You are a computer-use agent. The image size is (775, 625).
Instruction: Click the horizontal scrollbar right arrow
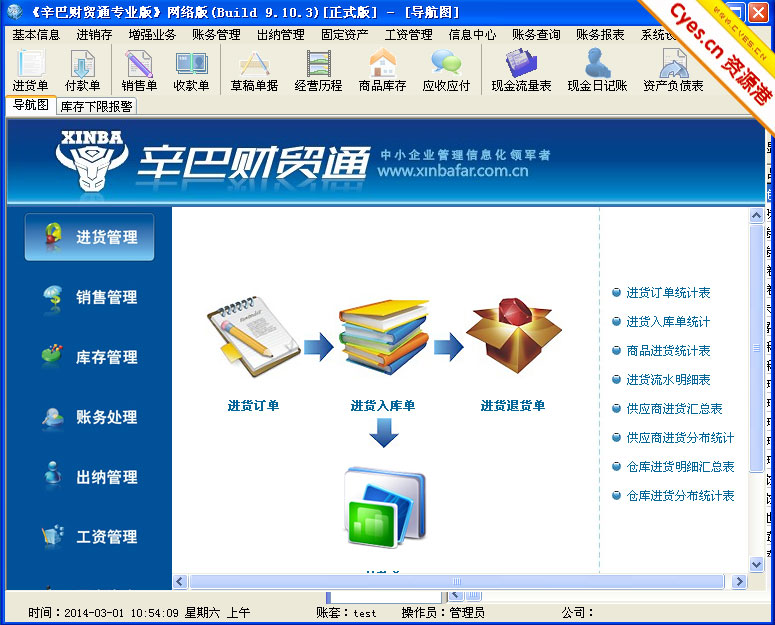tap(739, 582)
